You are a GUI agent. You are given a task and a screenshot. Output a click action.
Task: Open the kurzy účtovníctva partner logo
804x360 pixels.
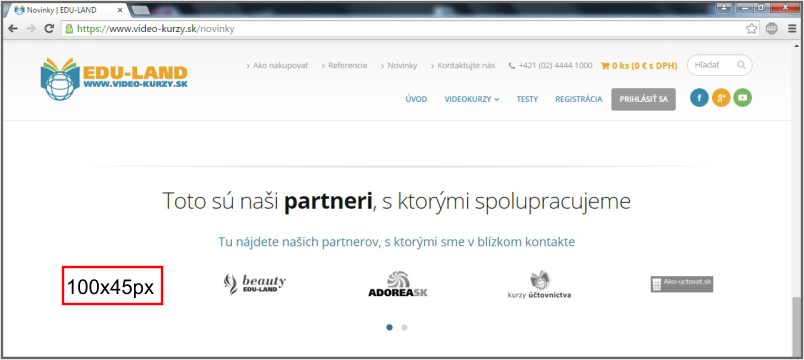(539, 285)
